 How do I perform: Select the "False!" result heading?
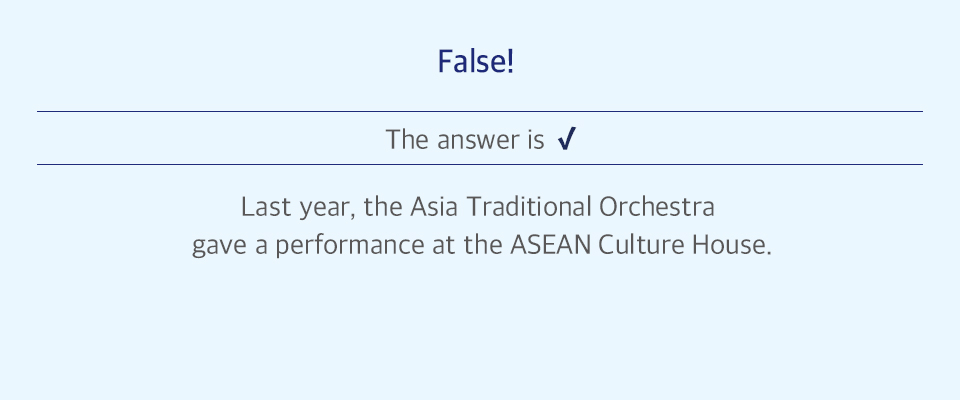coord(476,62)
